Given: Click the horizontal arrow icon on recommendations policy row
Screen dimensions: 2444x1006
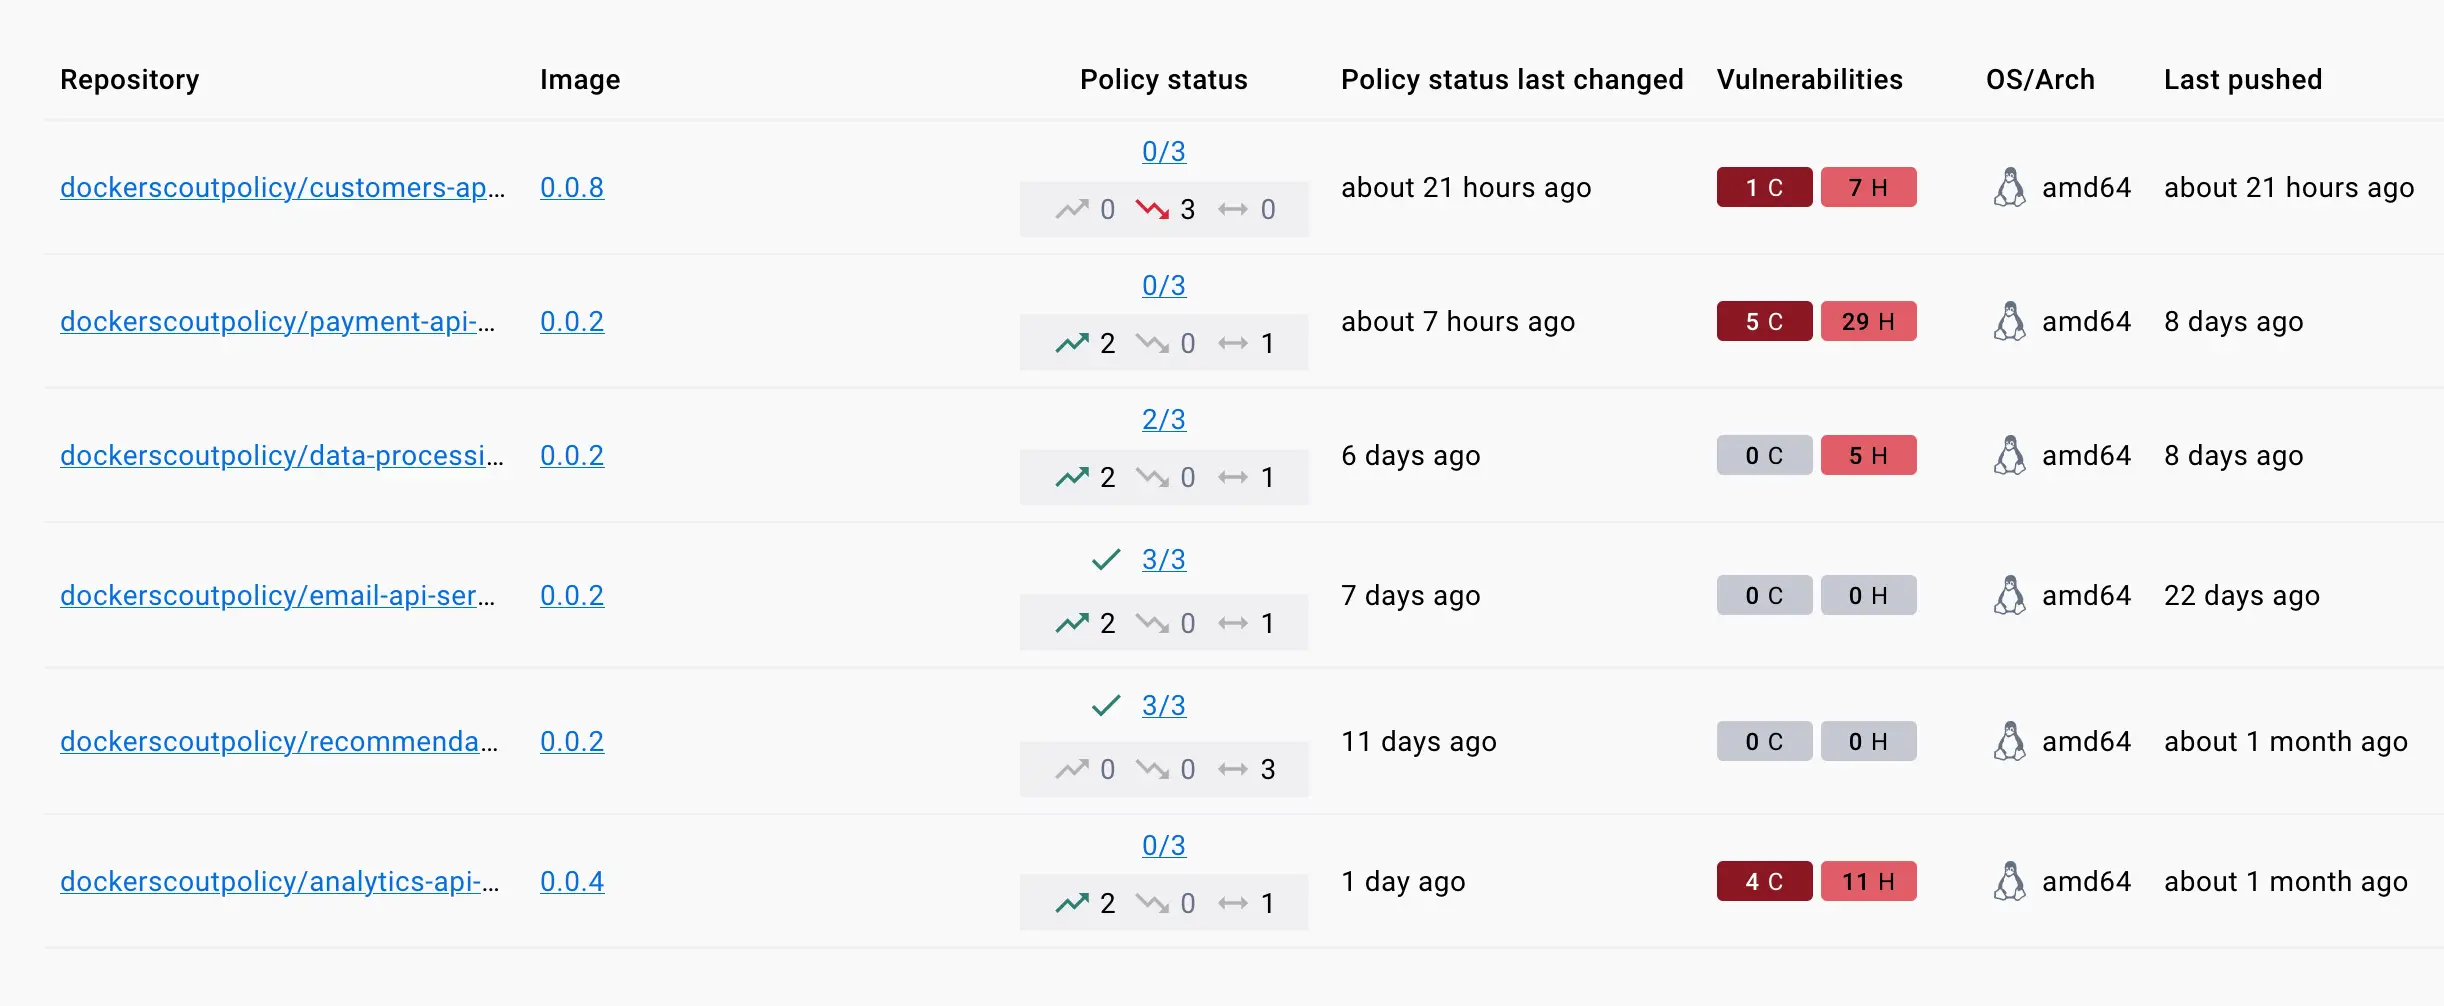Looking at the screenshot, I should tap(1234, 769).
